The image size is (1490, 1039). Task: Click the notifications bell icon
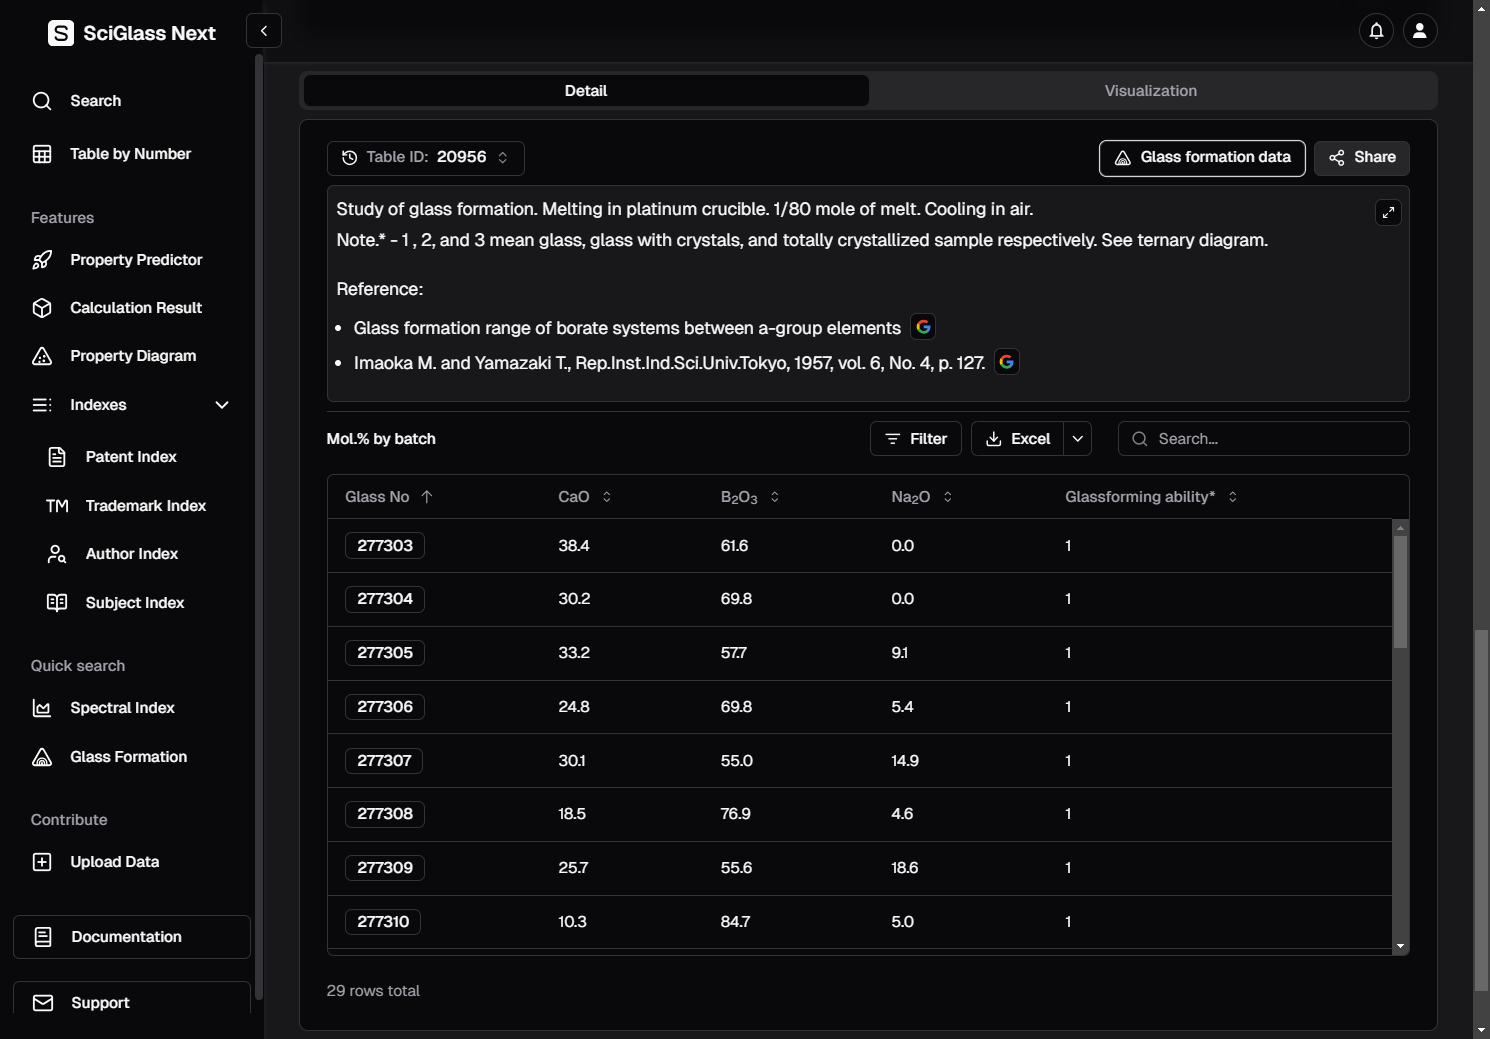point(1376,31)
